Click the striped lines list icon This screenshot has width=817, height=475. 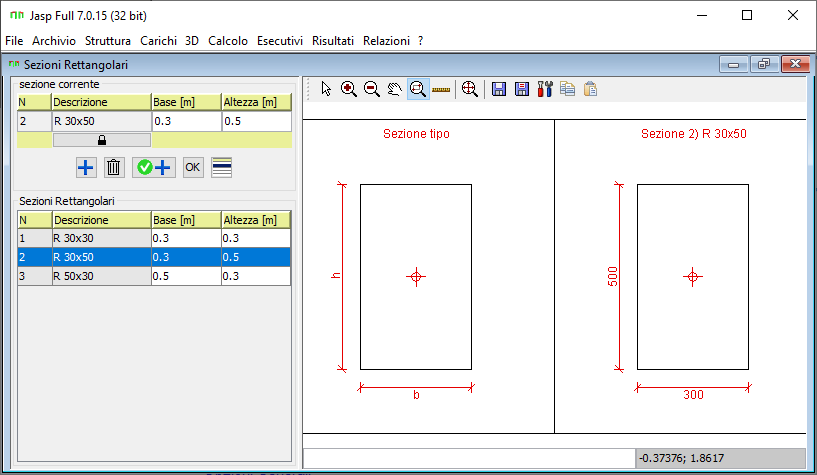[221, 167]
